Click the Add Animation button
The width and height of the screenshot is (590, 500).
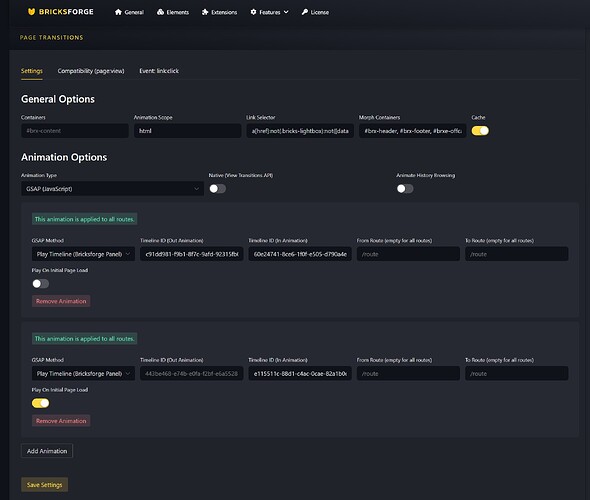(47, 451)
